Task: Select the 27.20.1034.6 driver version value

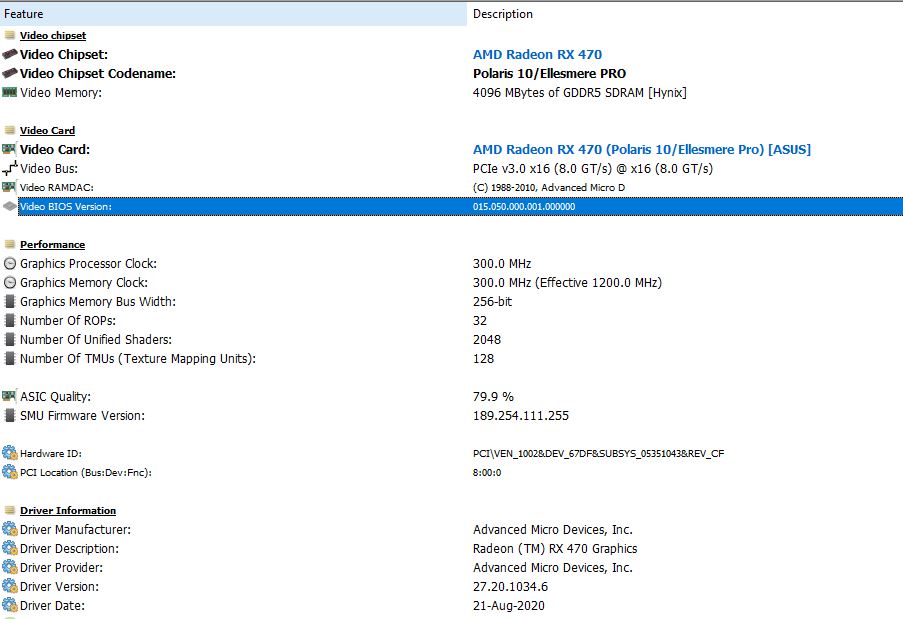Action: coord(511,587)
